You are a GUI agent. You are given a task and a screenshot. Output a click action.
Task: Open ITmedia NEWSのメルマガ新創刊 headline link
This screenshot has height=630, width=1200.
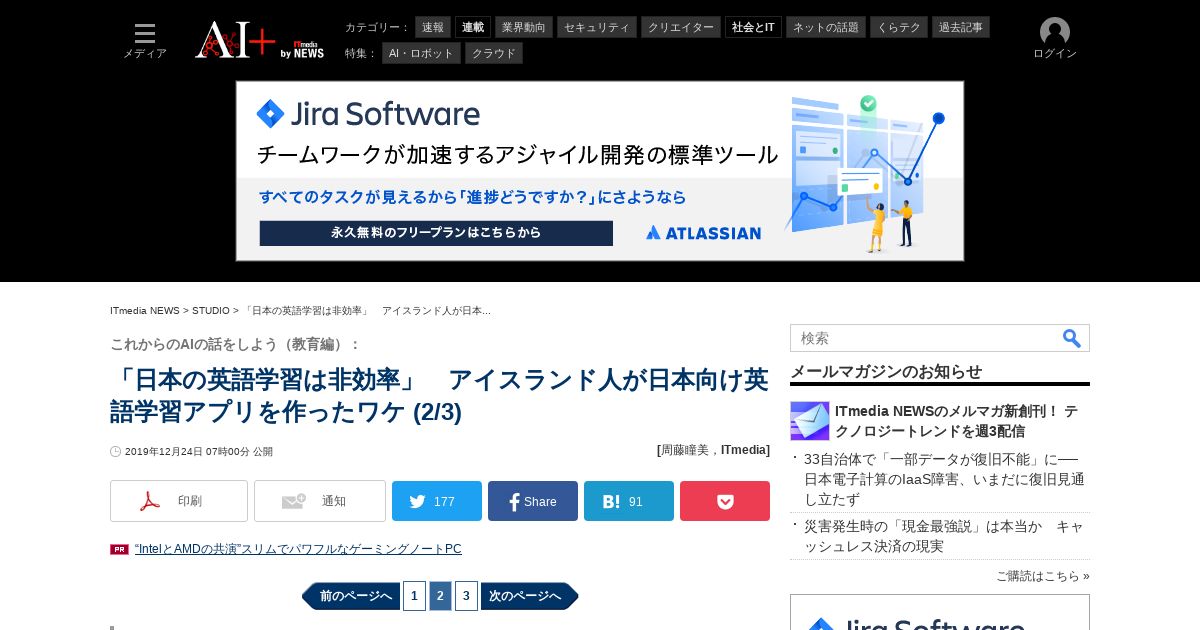tap(956, 421)
